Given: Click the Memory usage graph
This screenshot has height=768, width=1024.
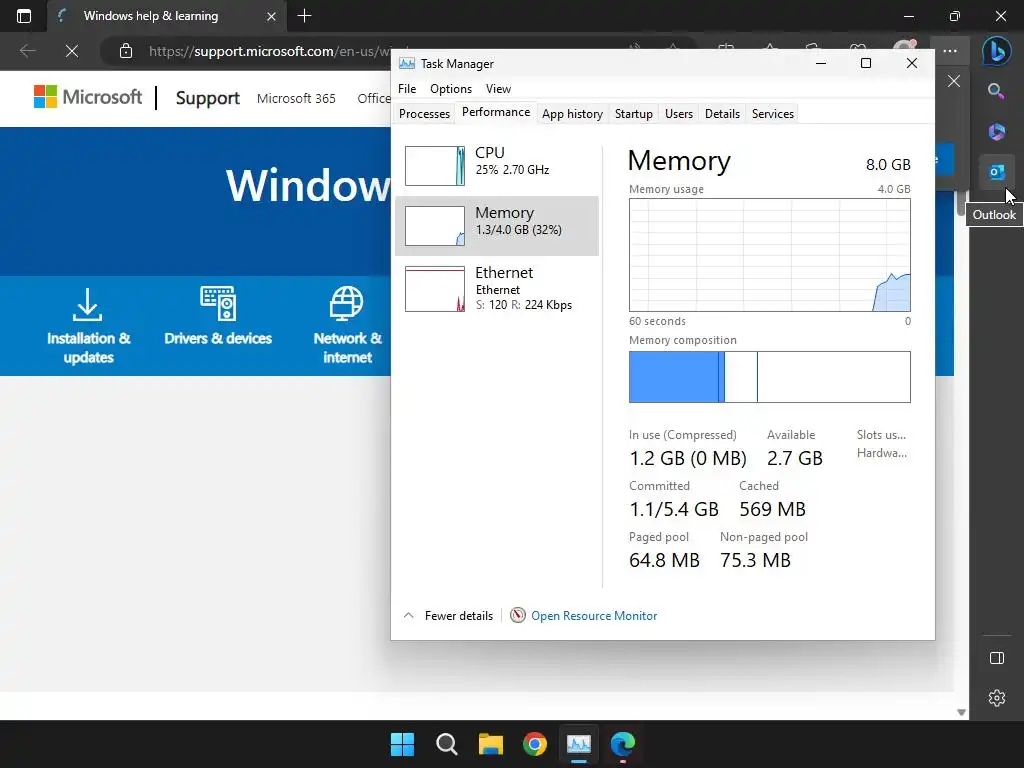Looking at the screenshot, I should pyautogui.click(x=769, y=255).
